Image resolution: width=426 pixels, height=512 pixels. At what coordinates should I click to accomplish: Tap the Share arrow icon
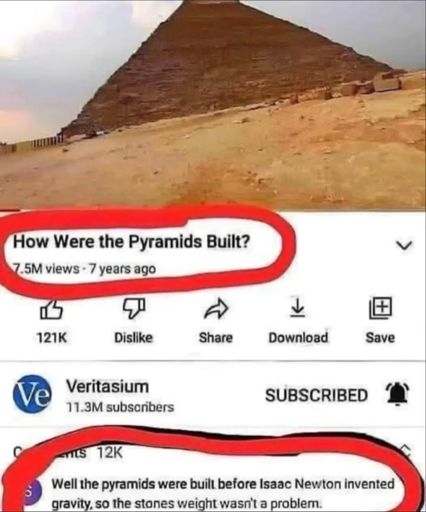click(x=216, y=309)
